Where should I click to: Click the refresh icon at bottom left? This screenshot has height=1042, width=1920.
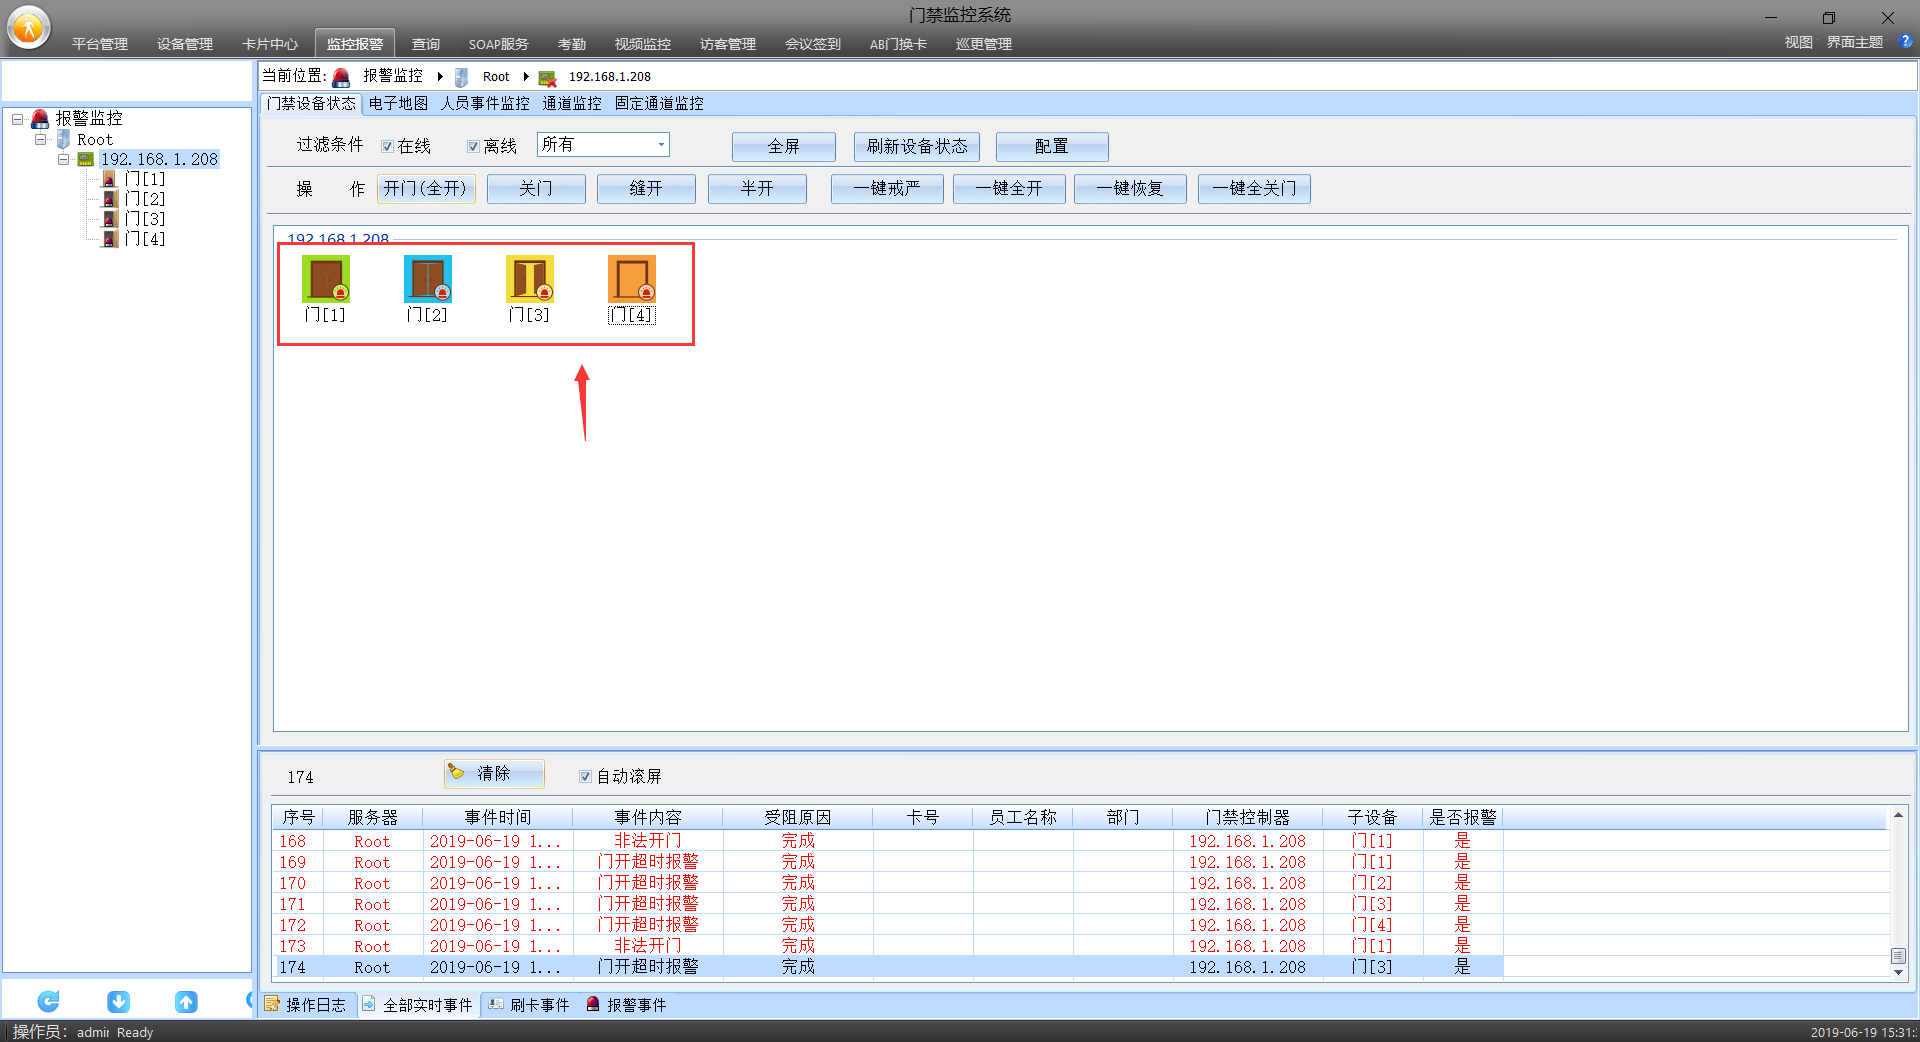coord(48,1001)
